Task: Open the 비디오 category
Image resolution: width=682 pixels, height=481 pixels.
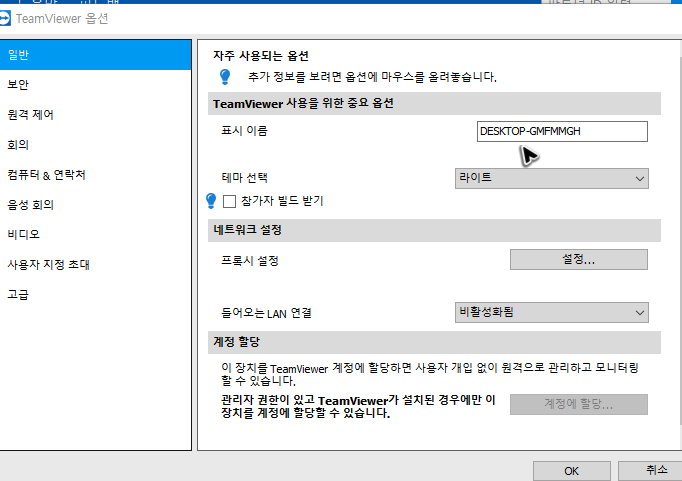Action: (96, 234)
